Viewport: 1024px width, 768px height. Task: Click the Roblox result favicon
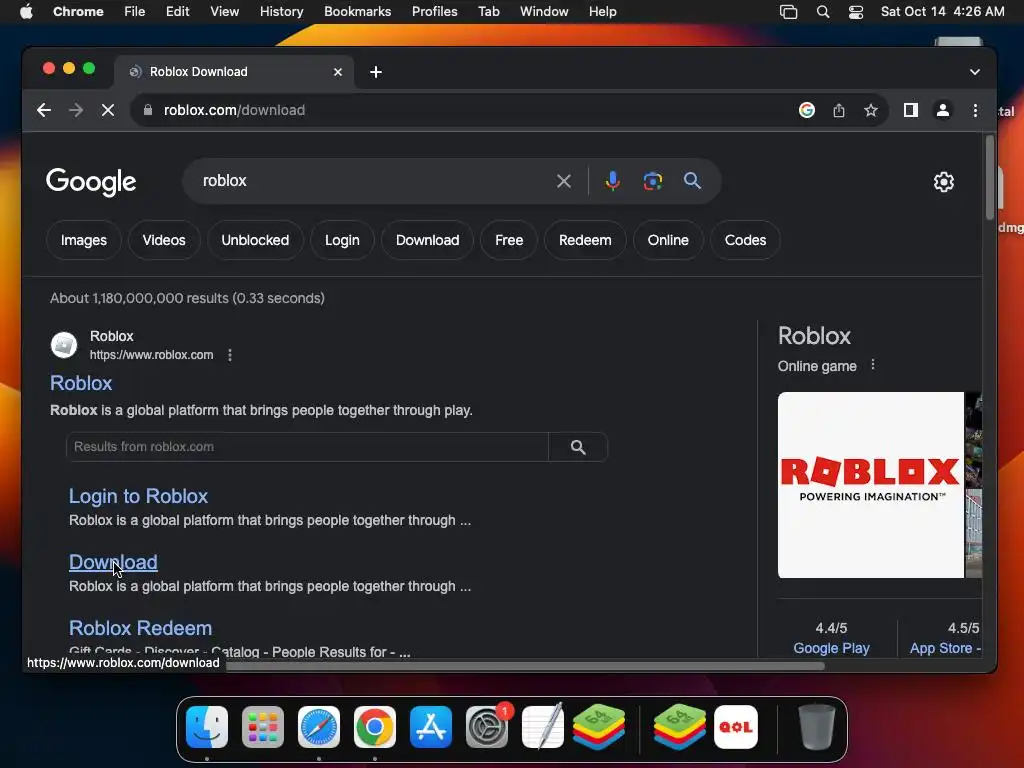pyautogui.click(x=64, y=345)
